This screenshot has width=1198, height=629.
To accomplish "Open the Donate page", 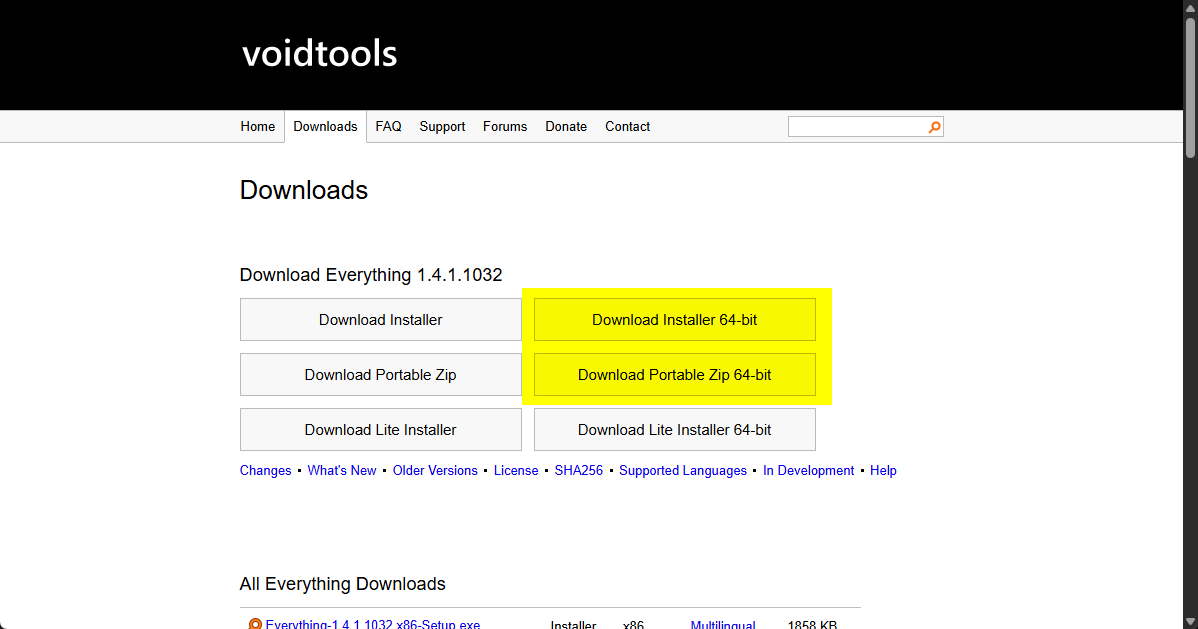I will tap(565, 127).
